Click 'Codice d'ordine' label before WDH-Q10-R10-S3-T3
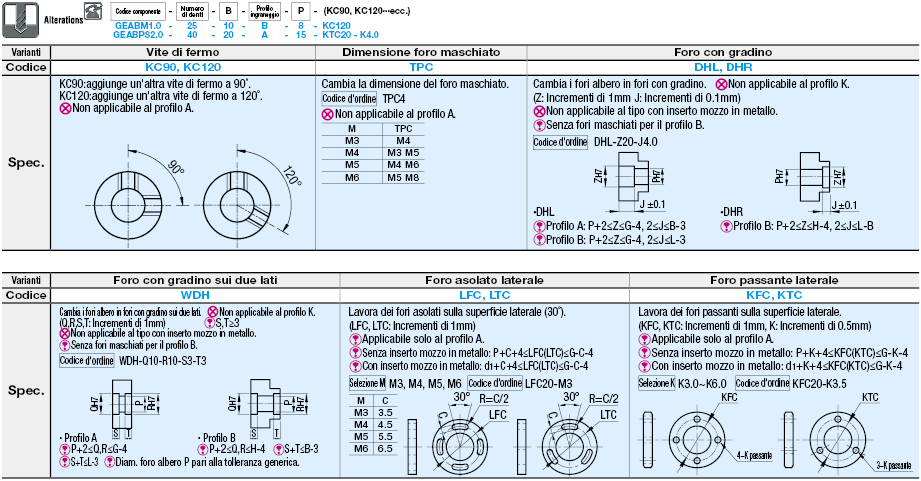Image resolution: width=921 pixels, height=481 pixels. pos(86,361)
